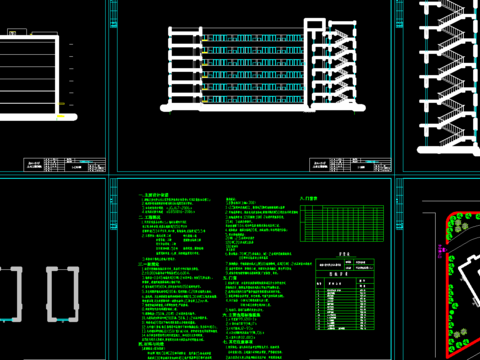Click the green door and window schedule grid
480x360 pixels.
[x=342, y=223]
